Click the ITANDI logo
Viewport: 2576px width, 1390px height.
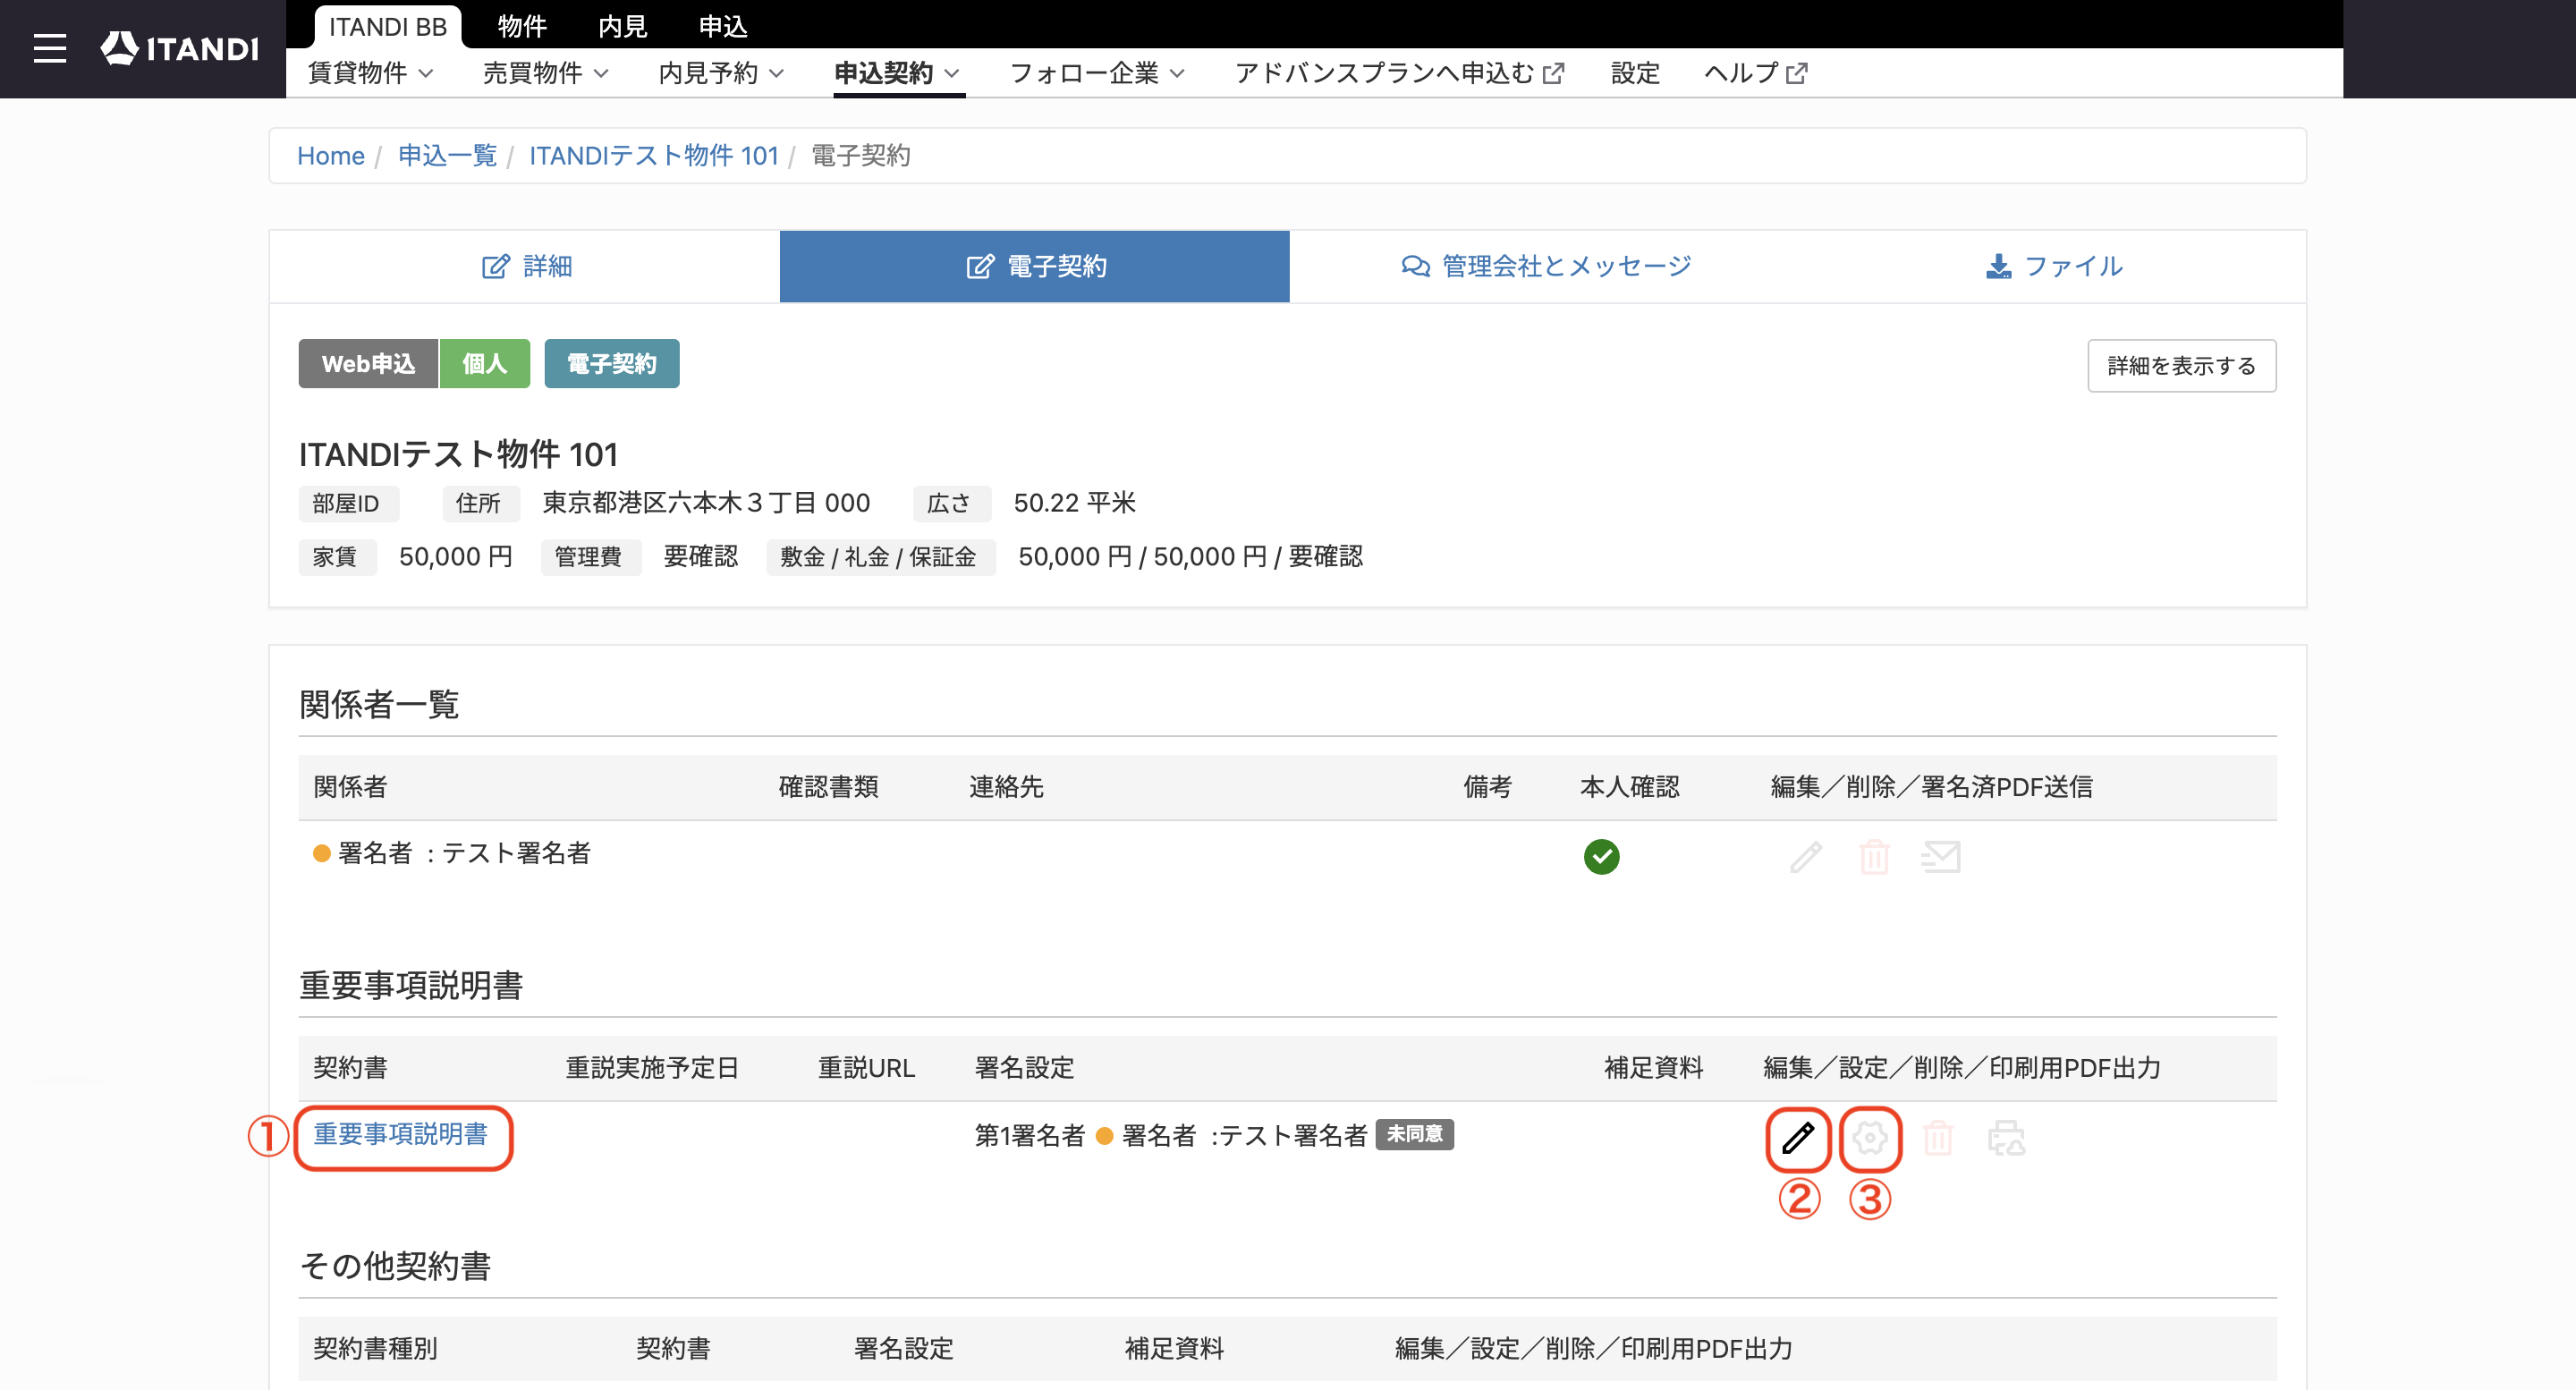click(180, 48)
